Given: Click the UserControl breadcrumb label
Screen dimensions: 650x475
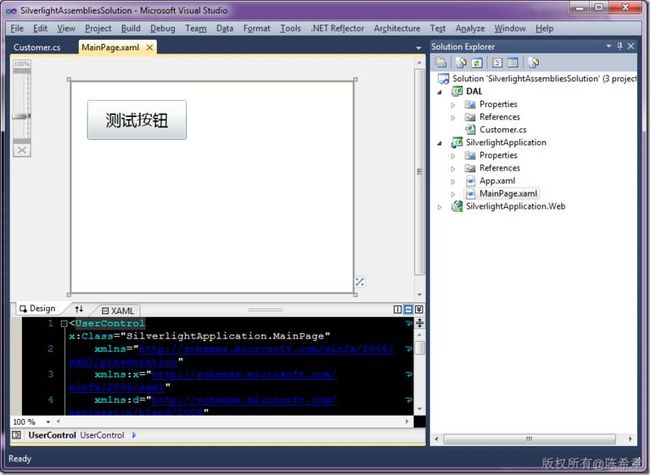Looking at the screenshot, I should pos(102,435).
